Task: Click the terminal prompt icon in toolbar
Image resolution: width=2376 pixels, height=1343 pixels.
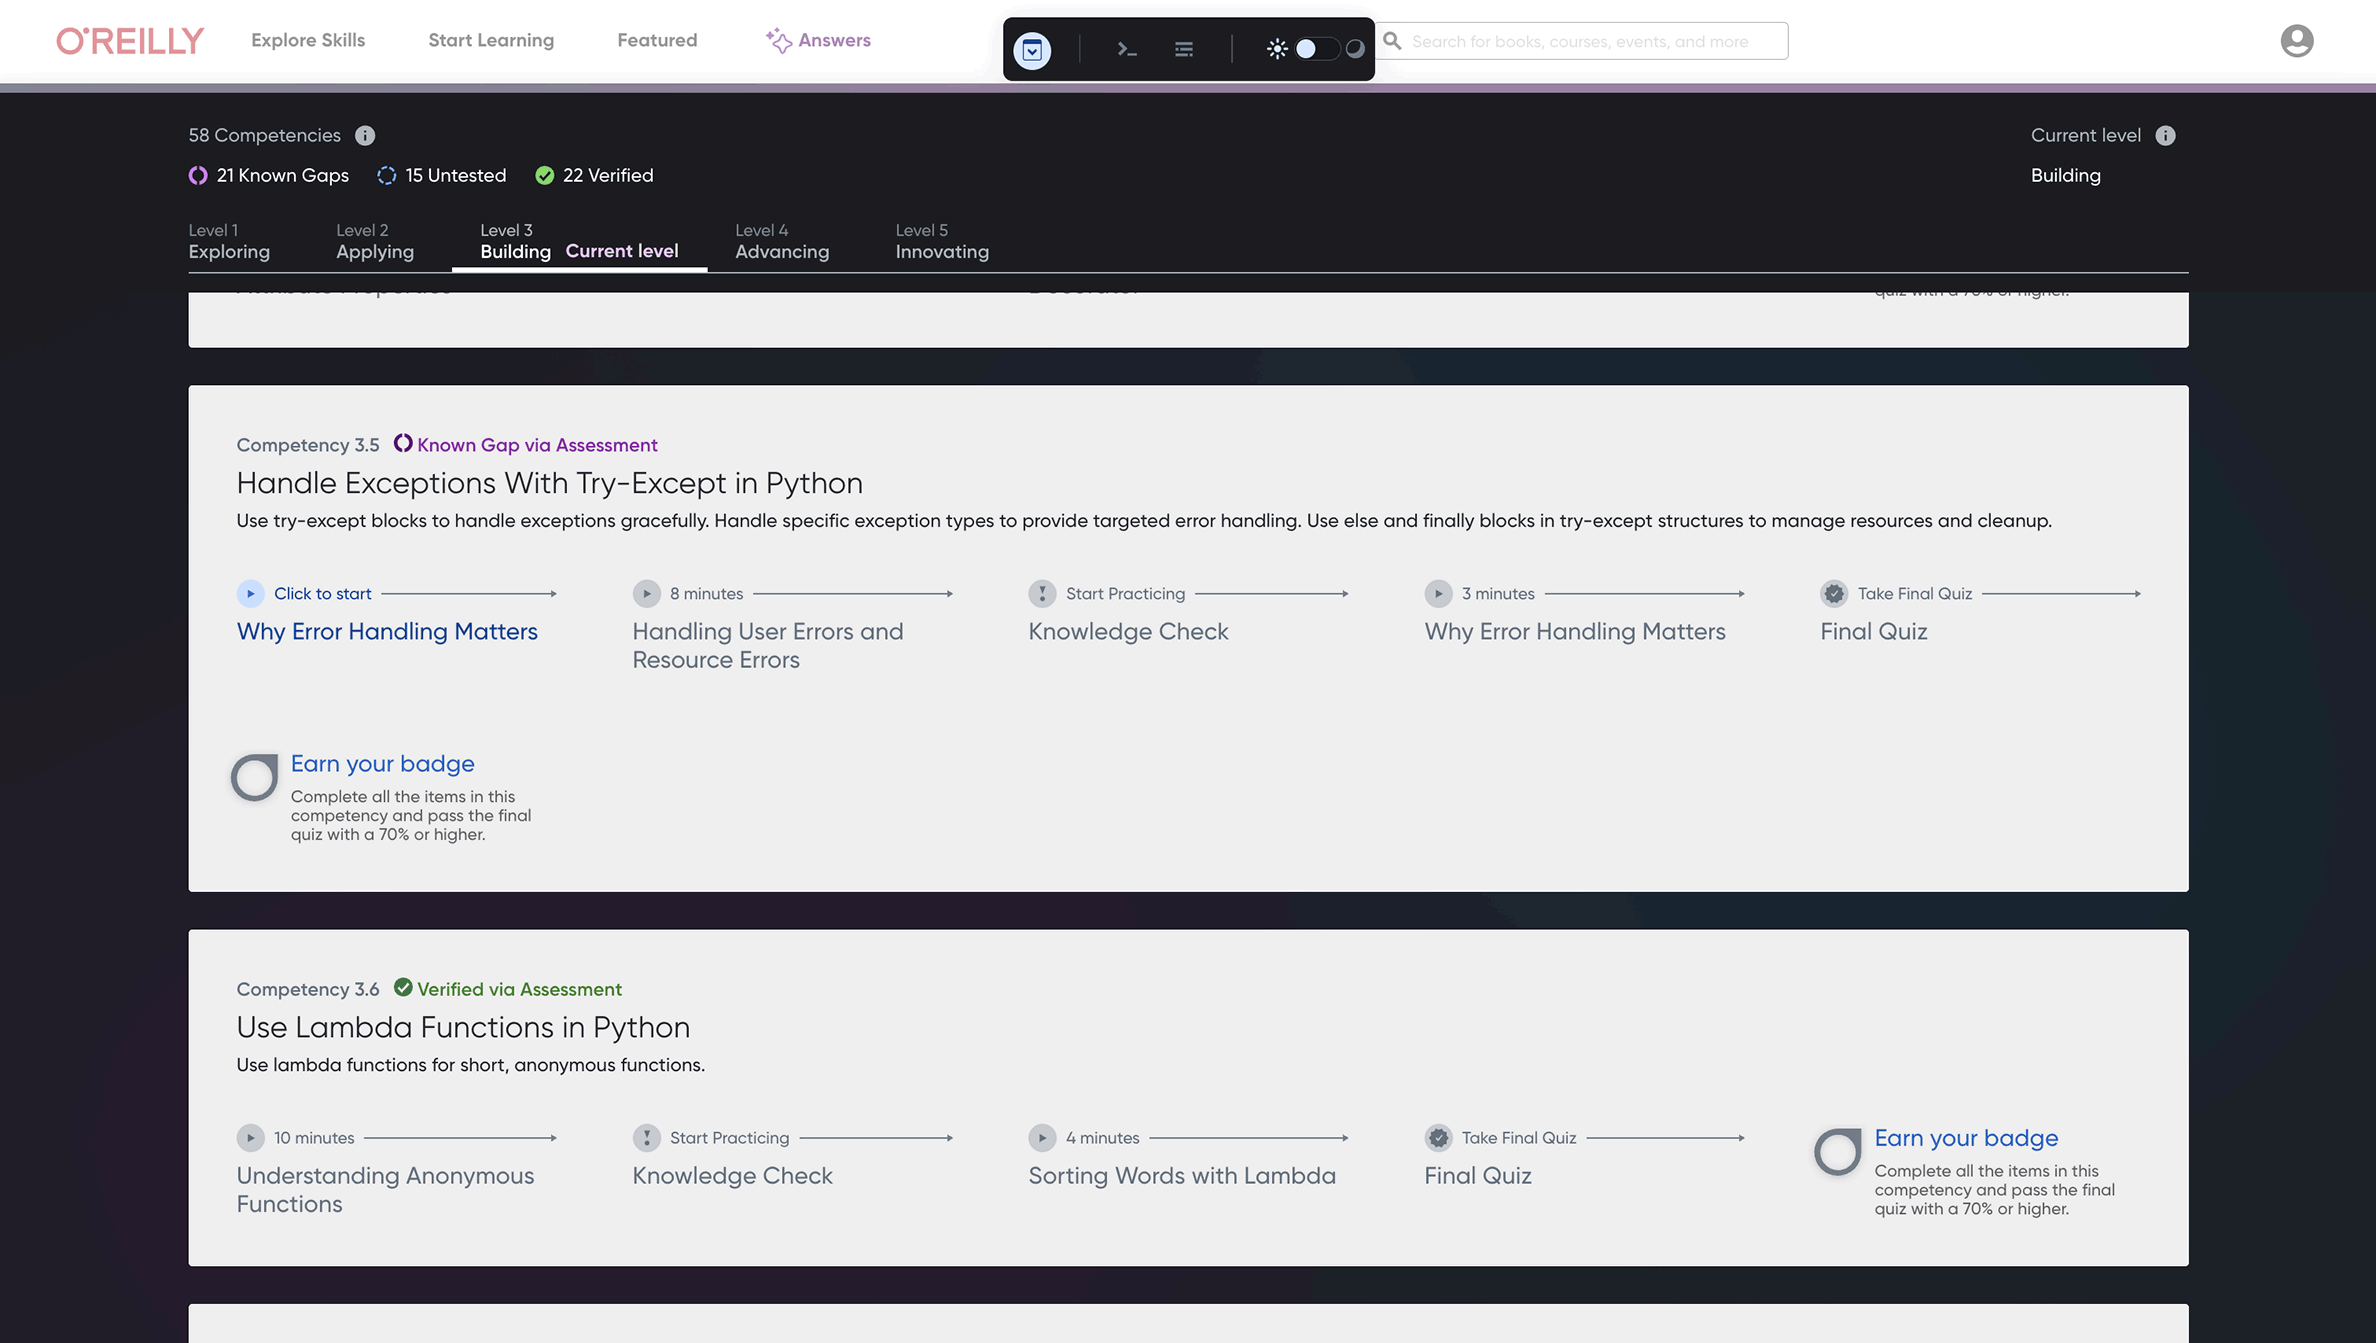Action: [x=1127, y=49]
